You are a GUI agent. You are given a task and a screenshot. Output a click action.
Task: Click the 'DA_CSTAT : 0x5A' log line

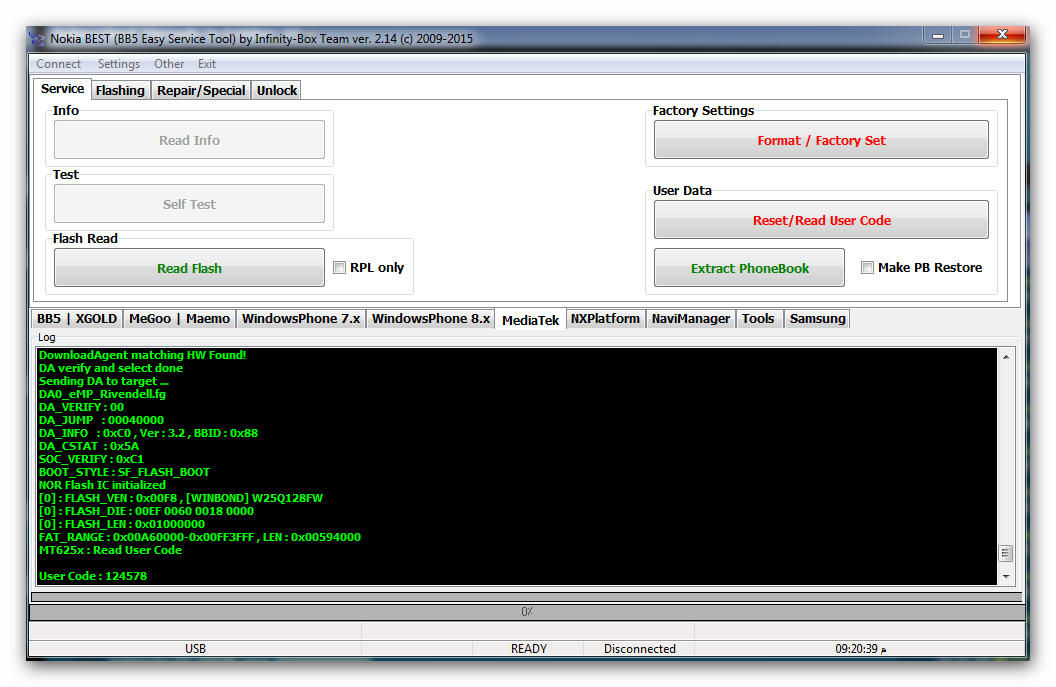coord(90,446)
